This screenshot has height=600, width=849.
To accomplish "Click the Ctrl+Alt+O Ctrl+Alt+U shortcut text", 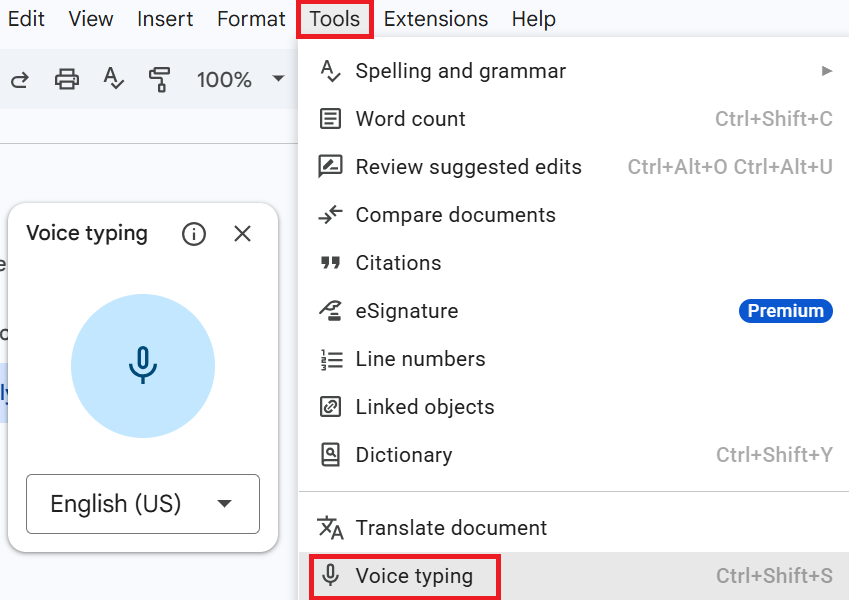I will point(730,167).
